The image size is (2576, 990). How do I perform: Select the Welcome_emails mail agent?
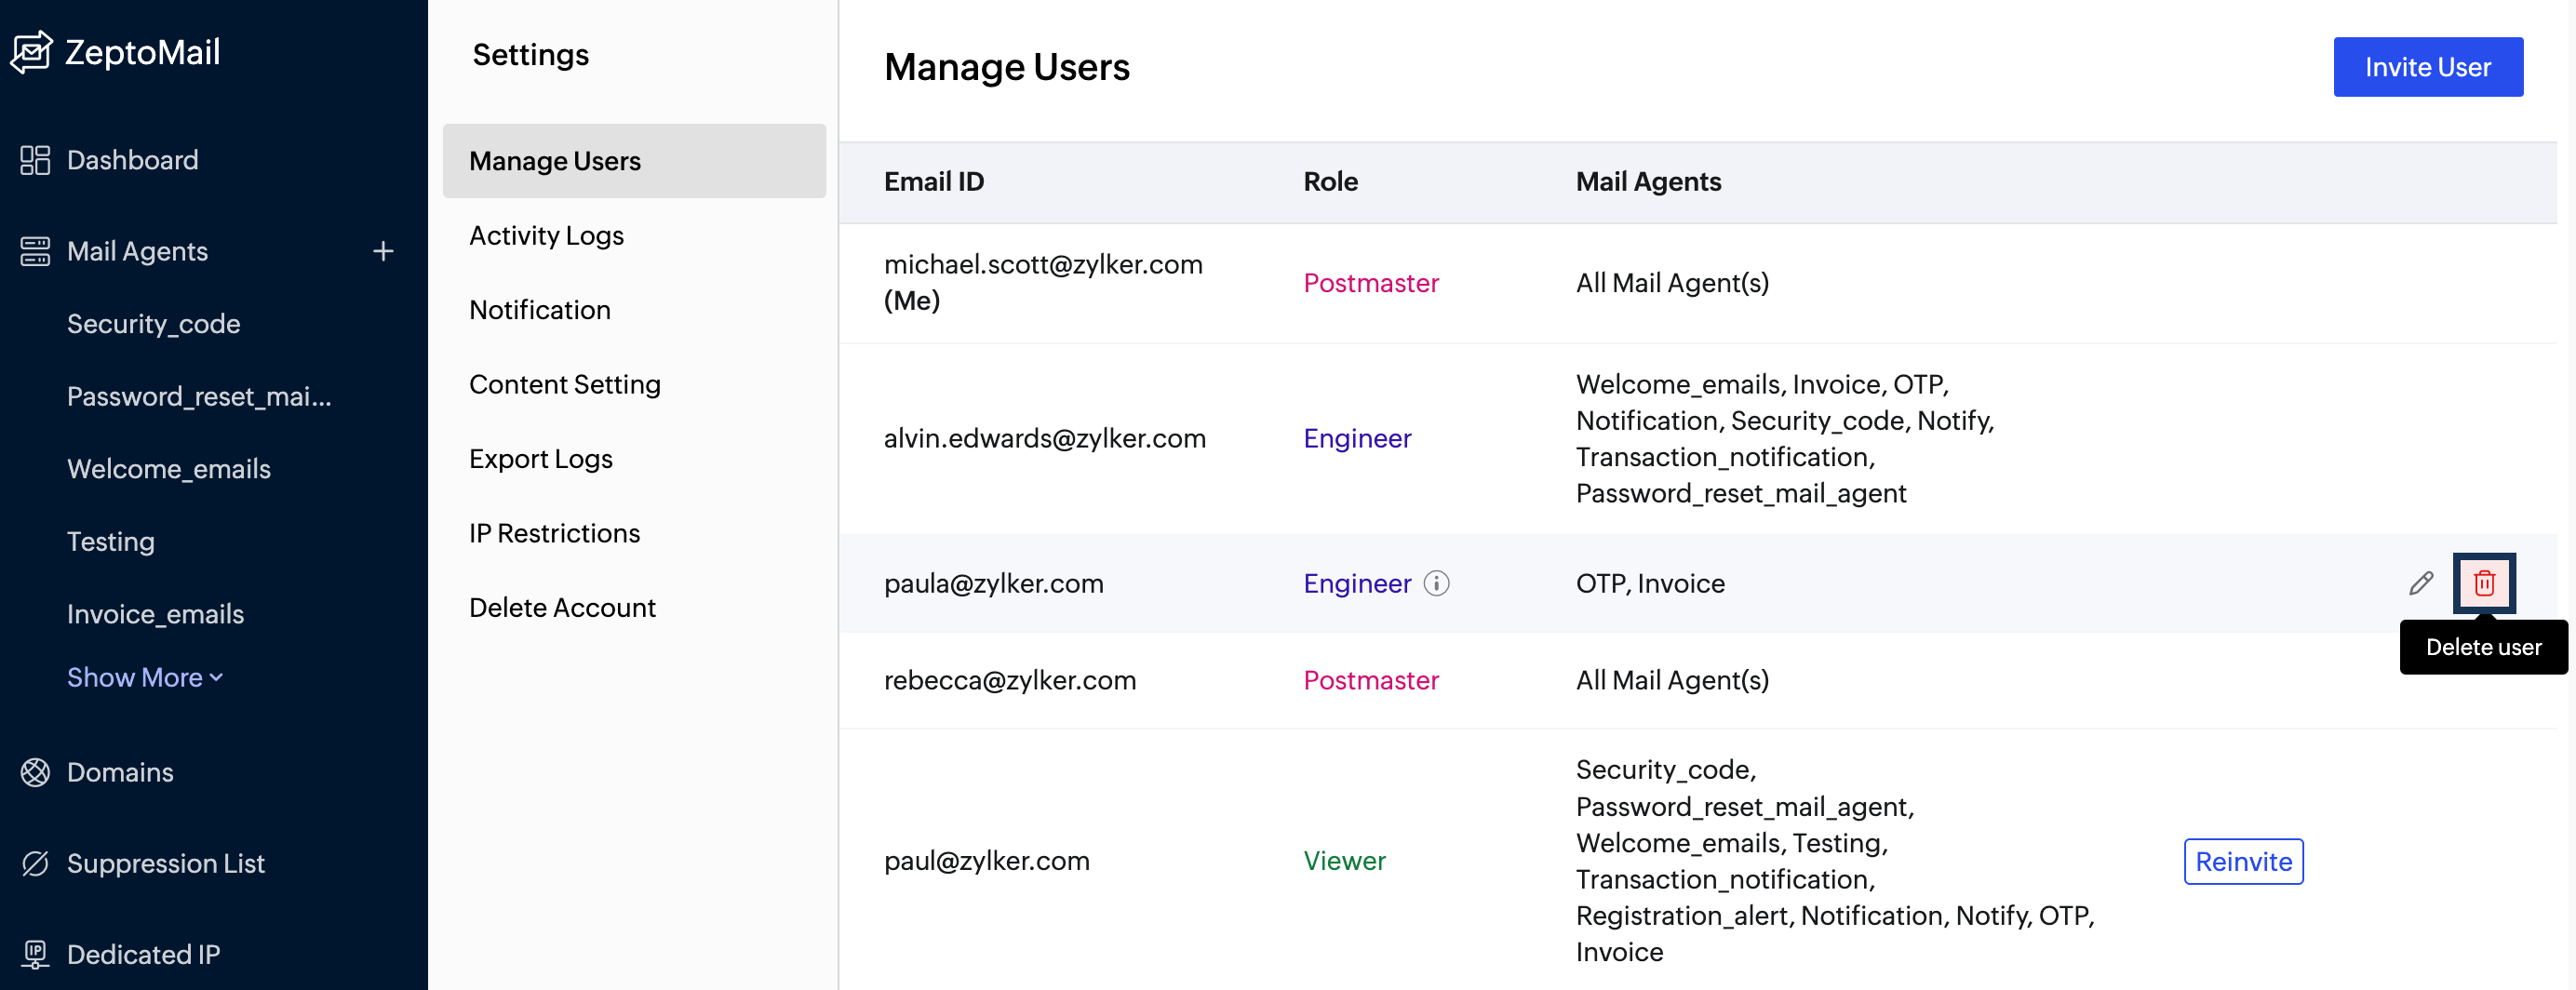pyautogui.click(x=168, y=469)
